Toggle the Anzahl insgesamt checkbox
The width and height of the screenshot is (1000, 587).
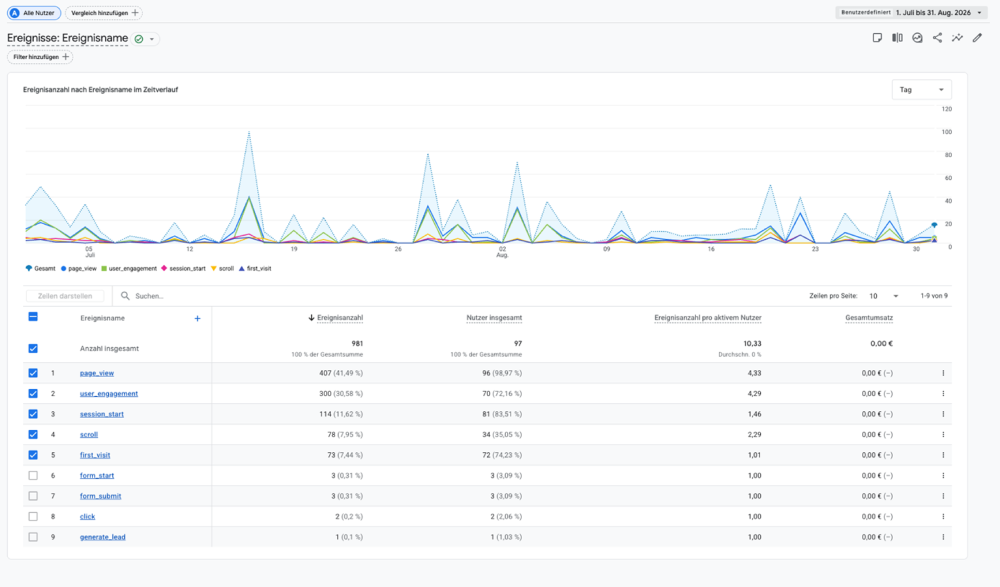click(x=33, y=348)
